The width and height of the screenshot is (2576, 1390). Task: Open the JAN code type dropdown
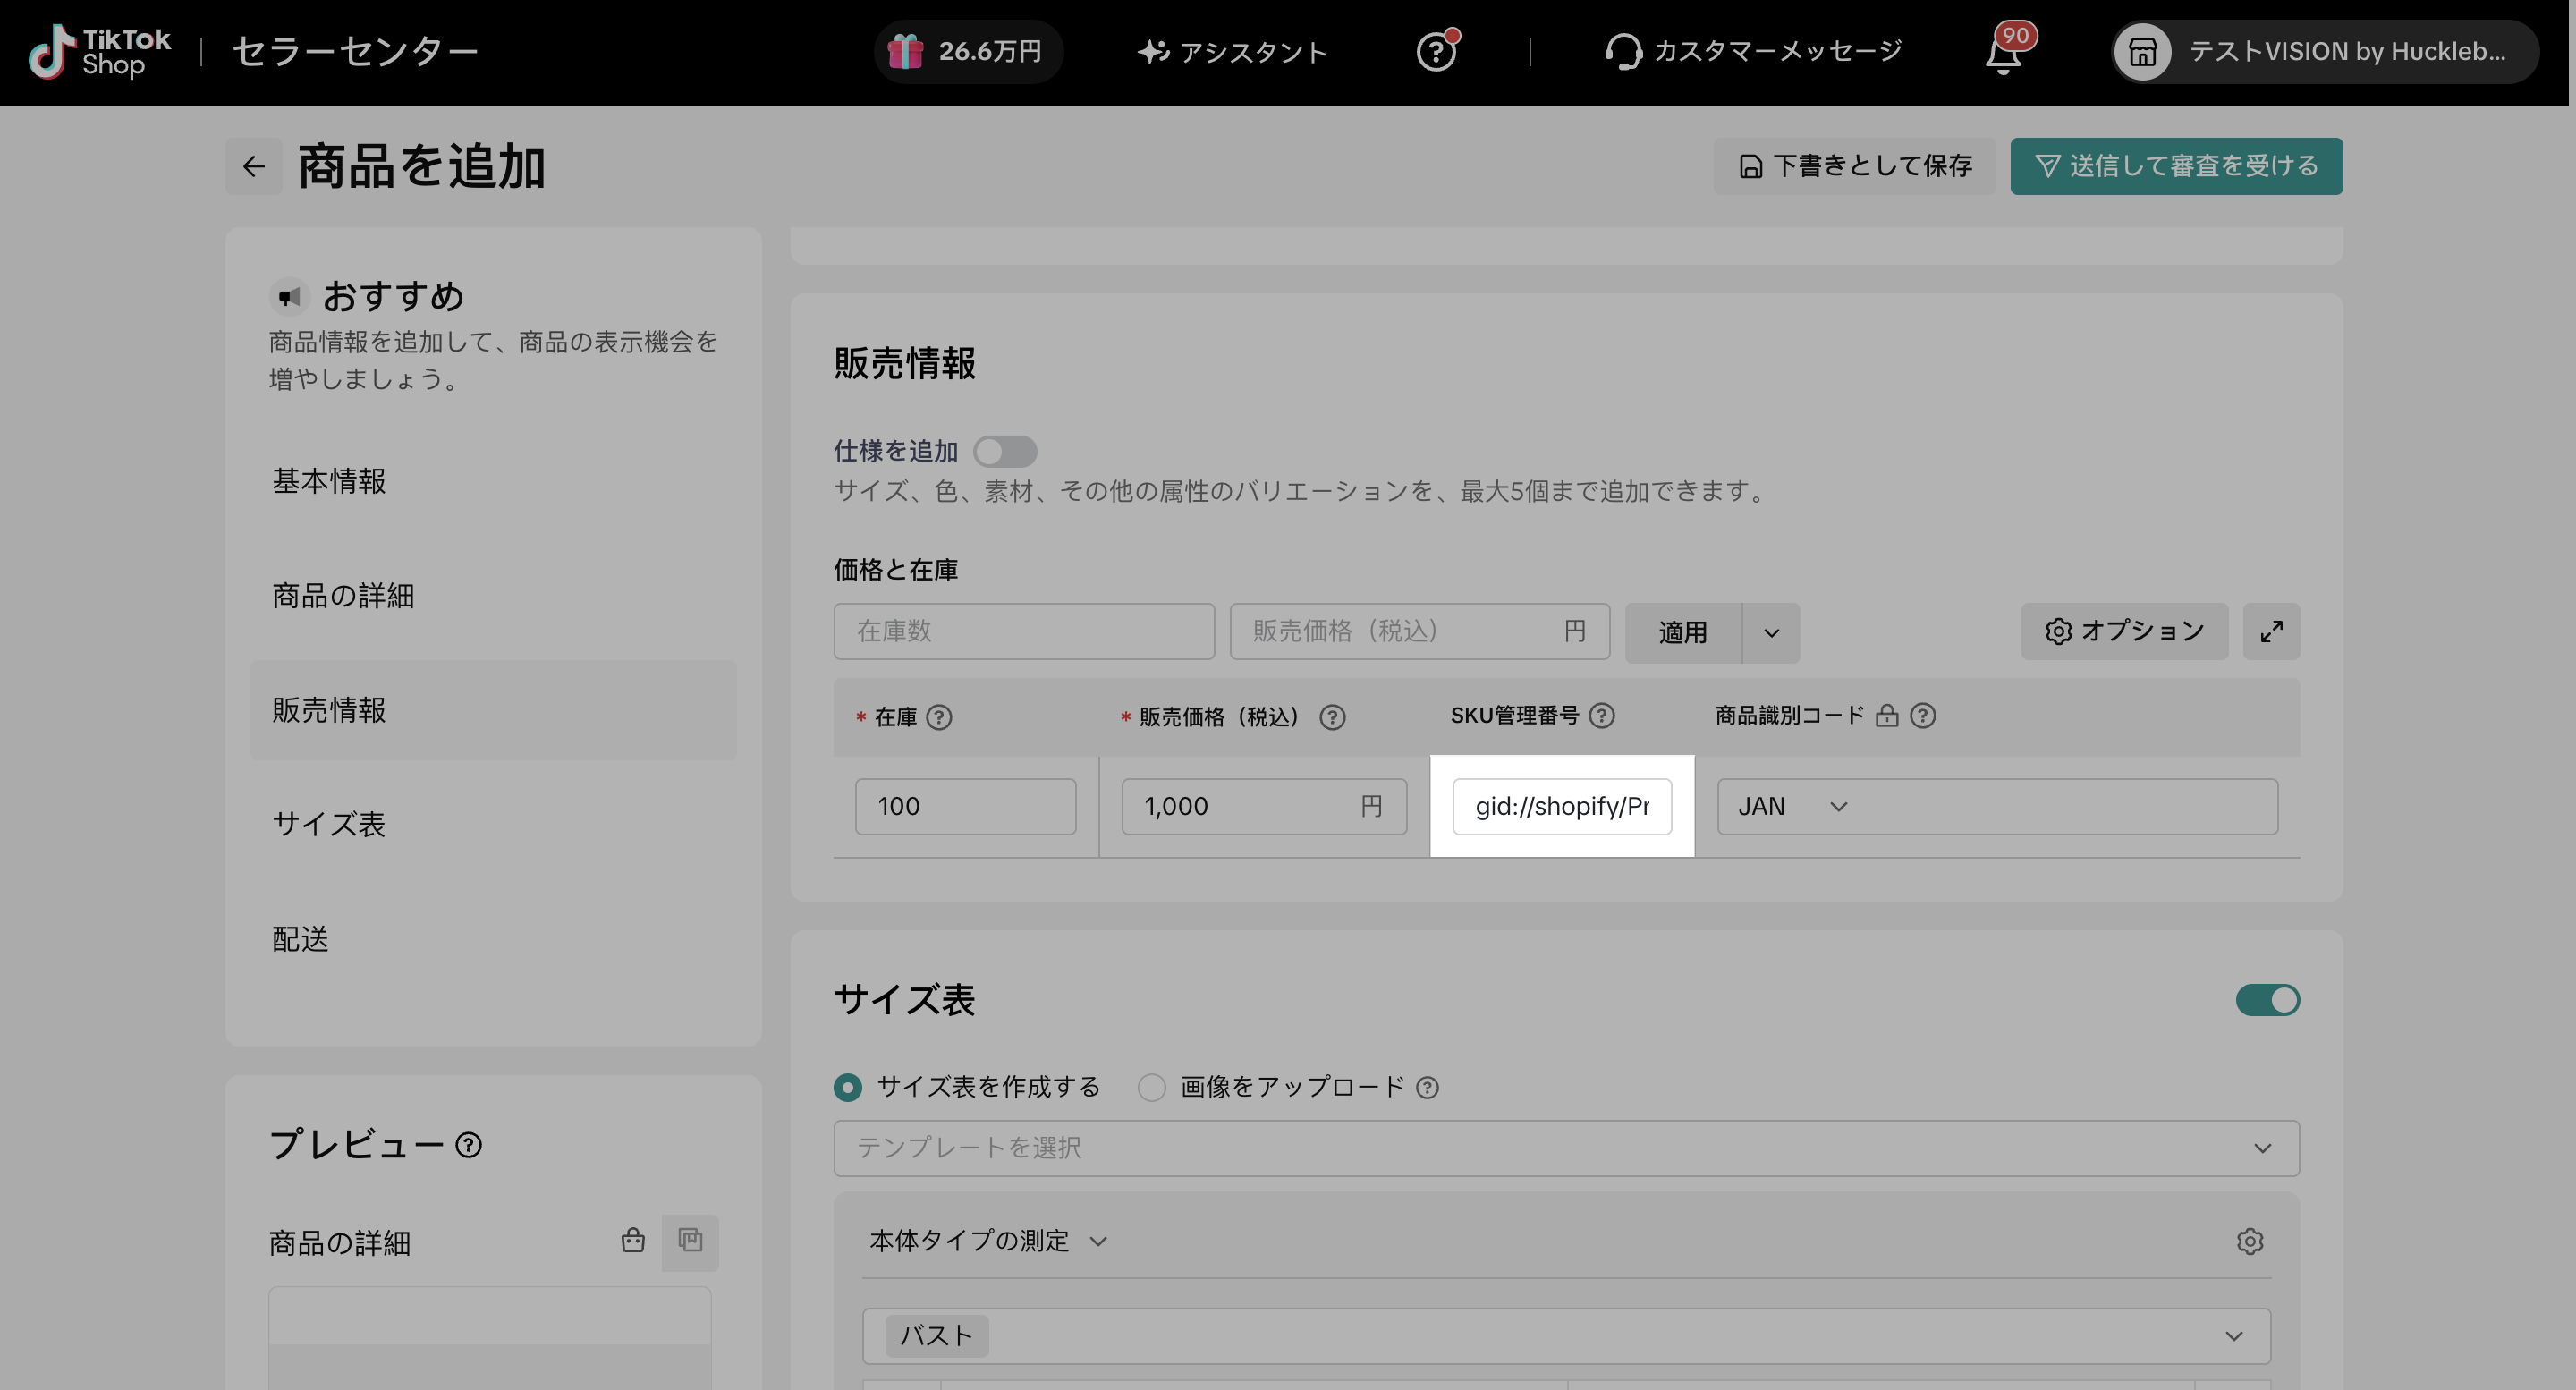[1792, 806]
